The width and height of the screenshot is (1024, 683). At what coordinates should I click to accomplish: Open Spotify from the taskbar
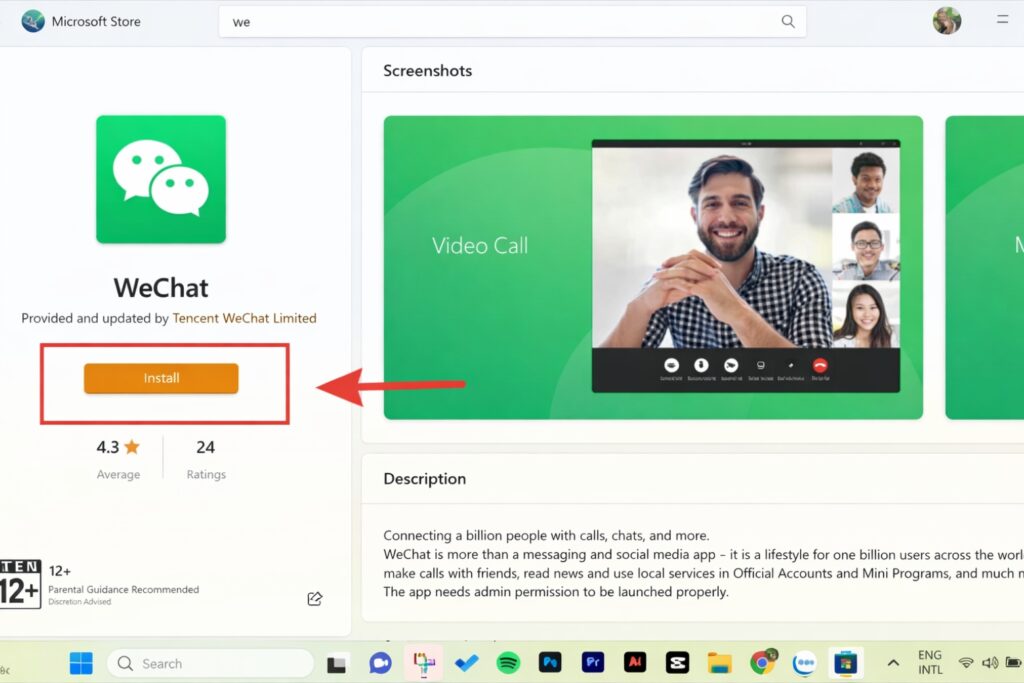[x=508, y=663]
